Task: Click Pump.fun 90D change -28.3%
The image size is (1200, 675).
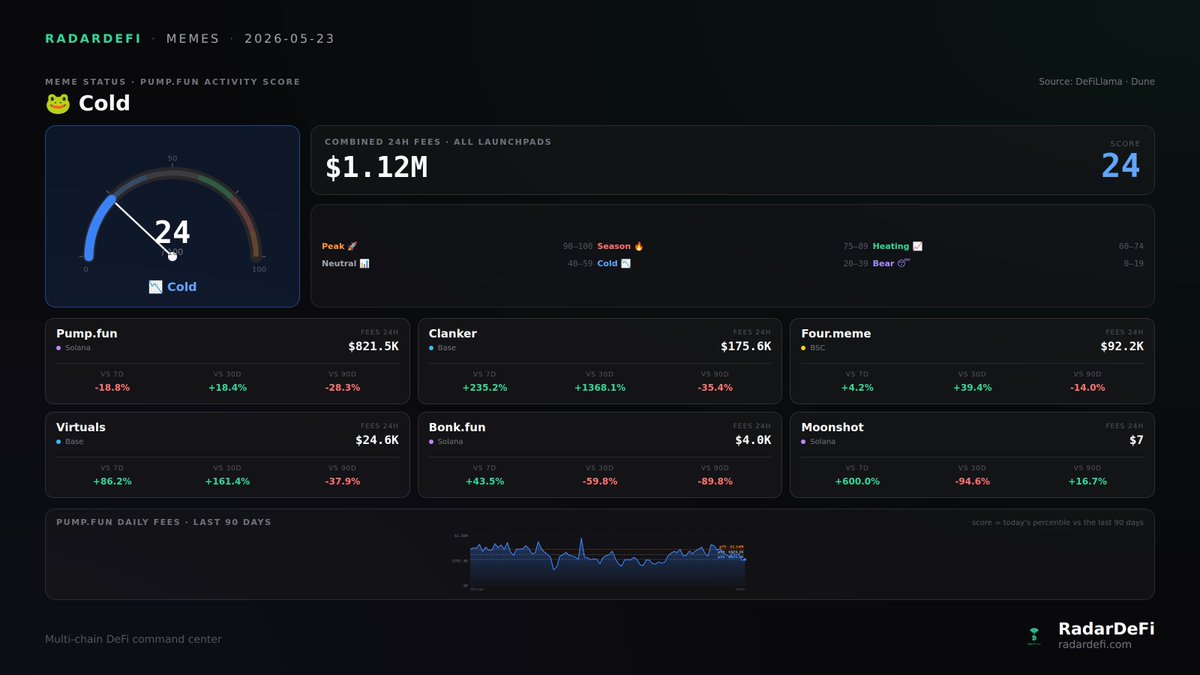Action: coord(342,388)
